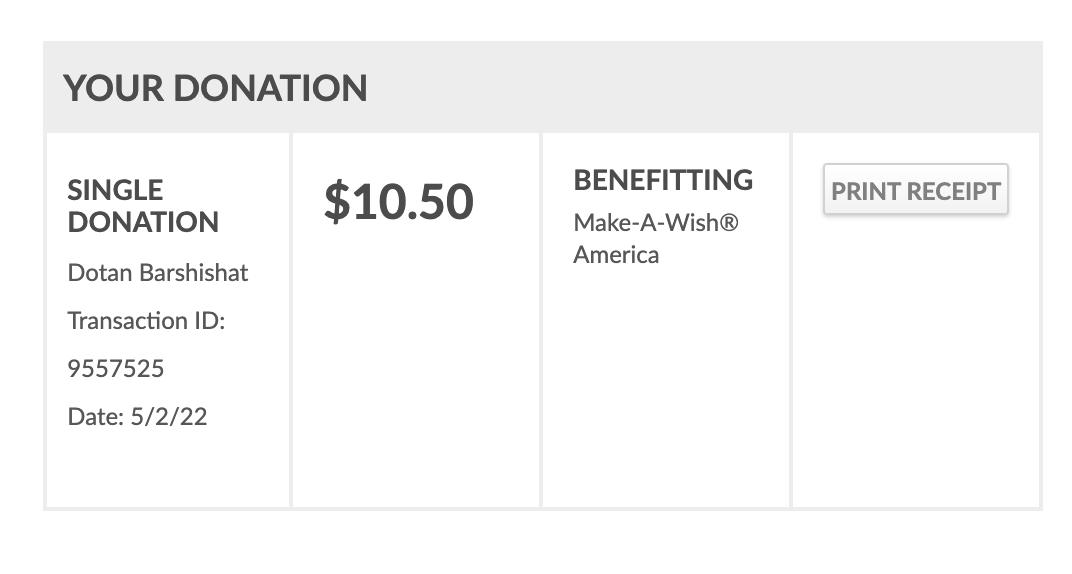
Task: Click the registered trademark ® symbol
Action: [x=730, y=222]
